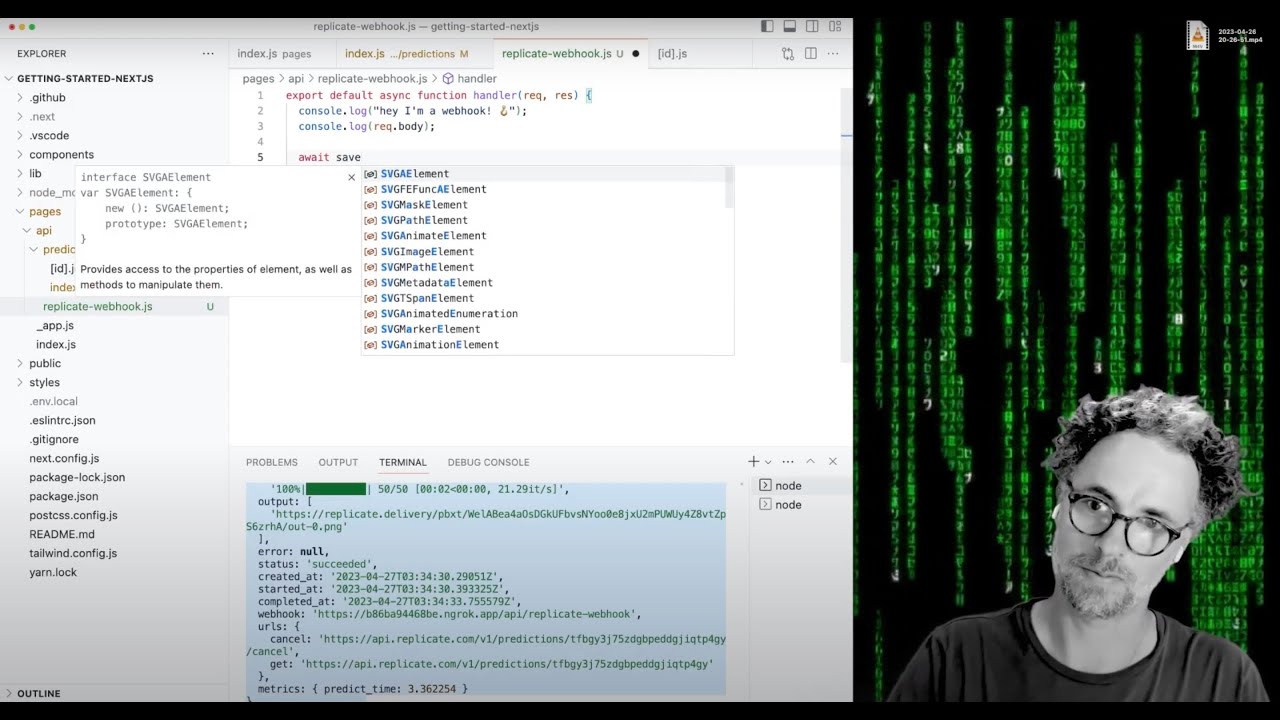This screenshot has height=720, width=1280.
Task: Choose SVGFEFuncAElement suggestion
Action: point(543,189)
